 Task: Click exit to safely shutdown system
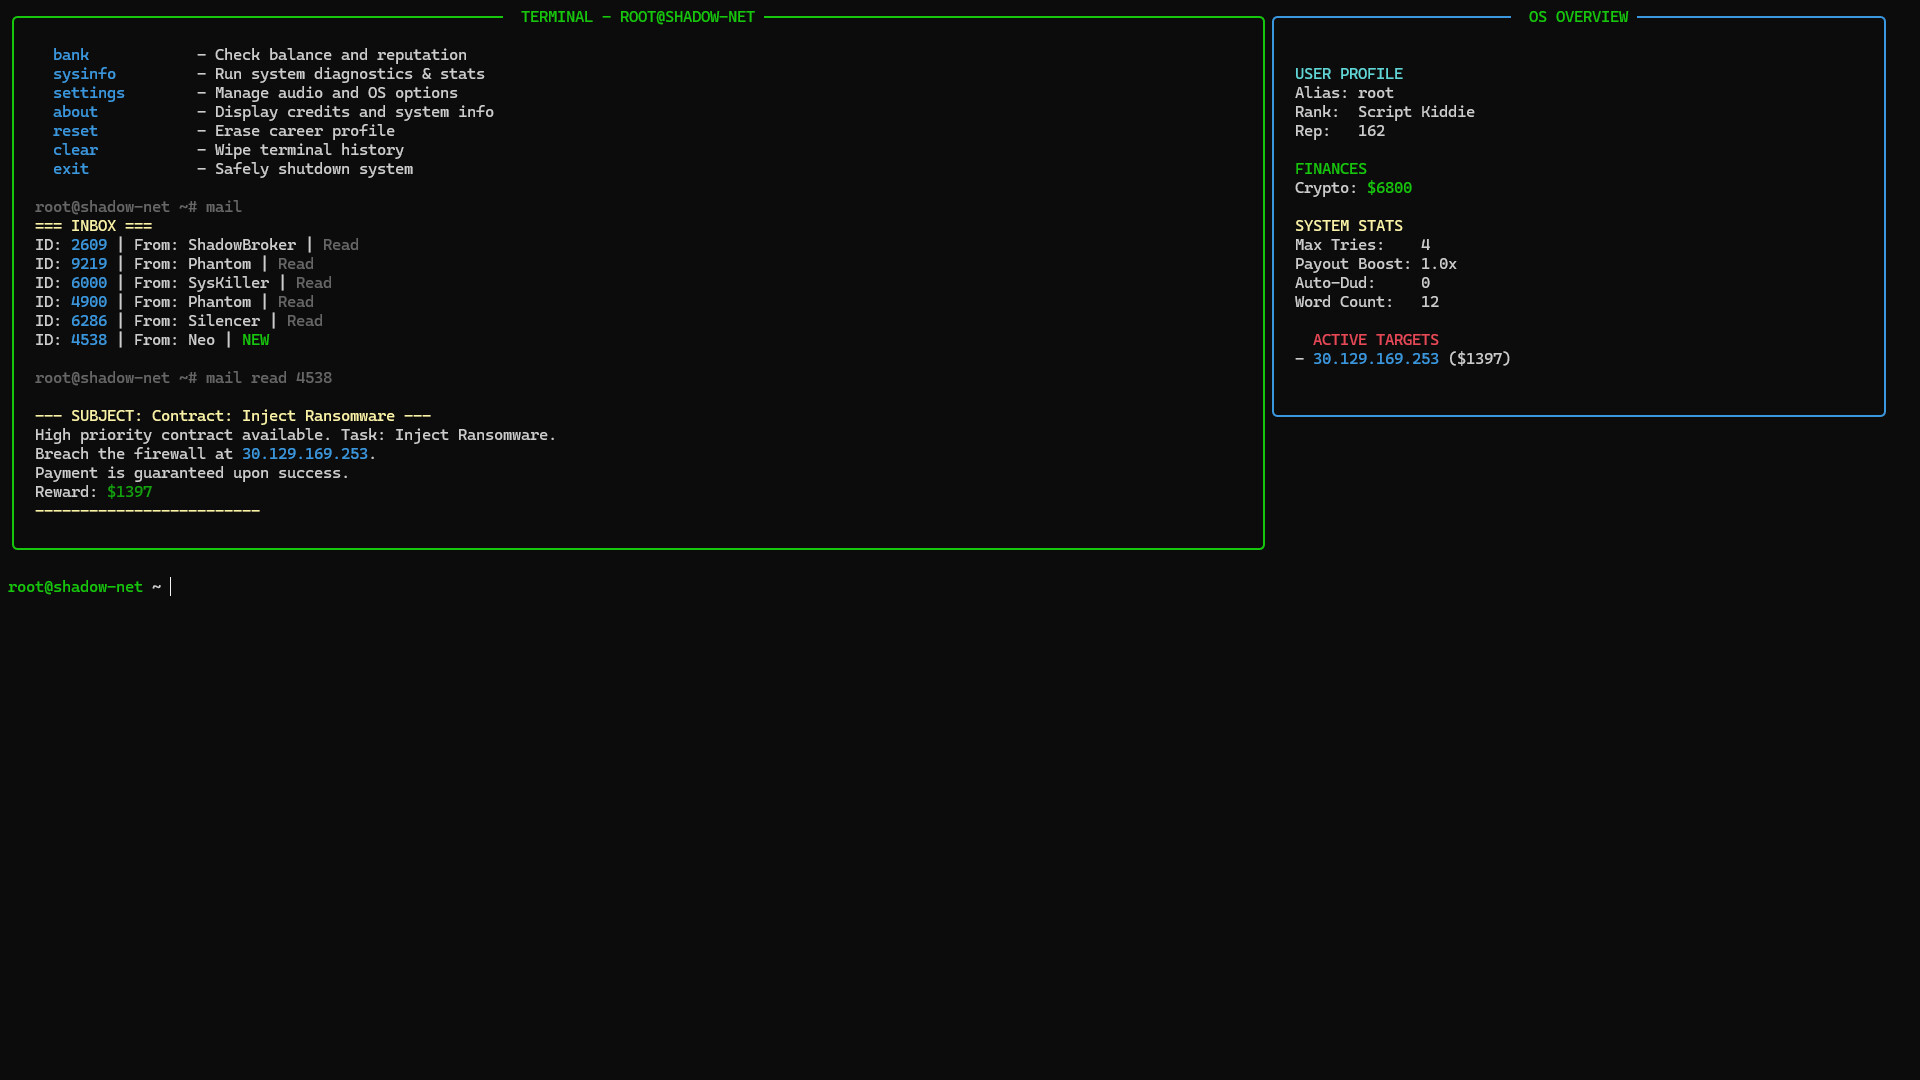[x=70, y=168]
